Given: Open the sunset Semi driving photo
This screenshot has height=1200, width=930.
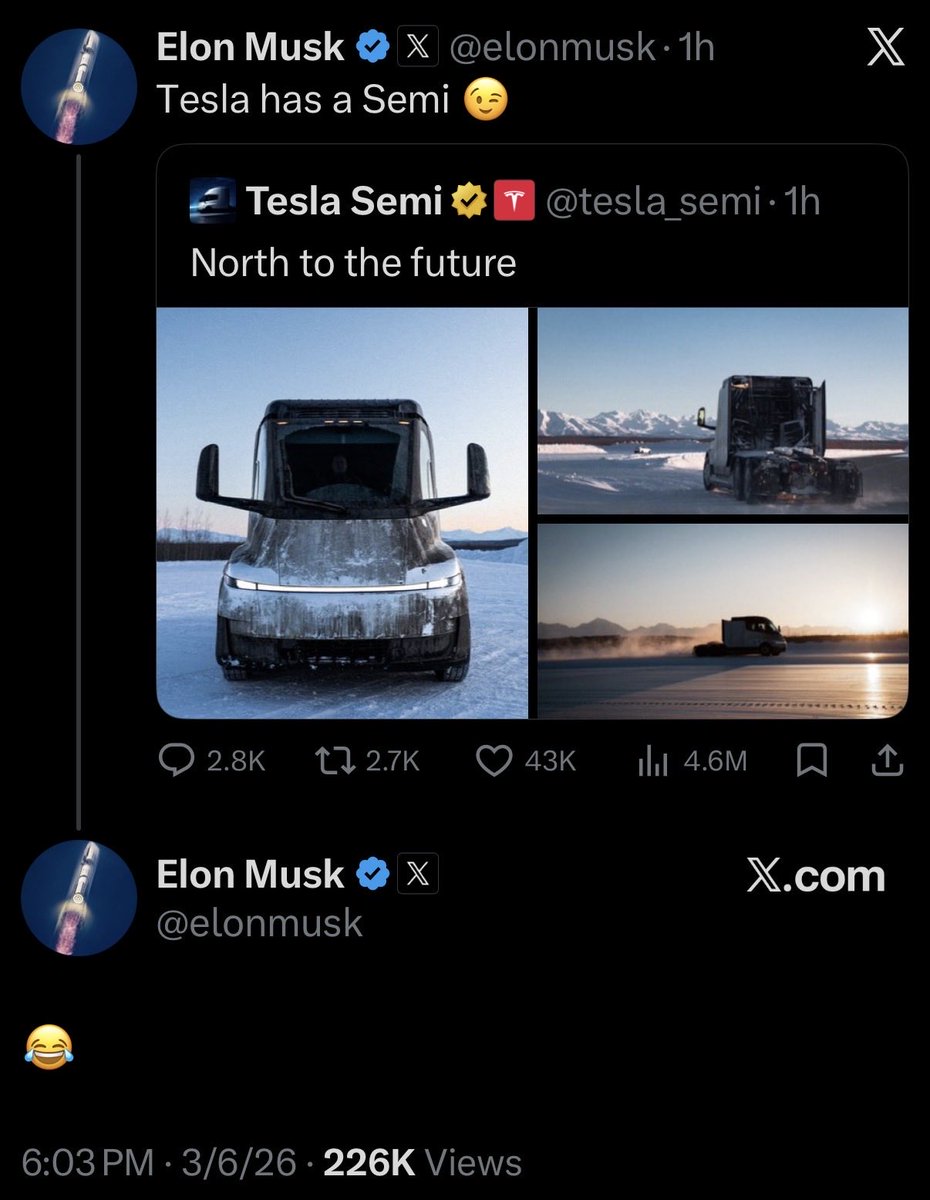Looking at the screenshot, I should pyautogui.click(x=723, y=620).
